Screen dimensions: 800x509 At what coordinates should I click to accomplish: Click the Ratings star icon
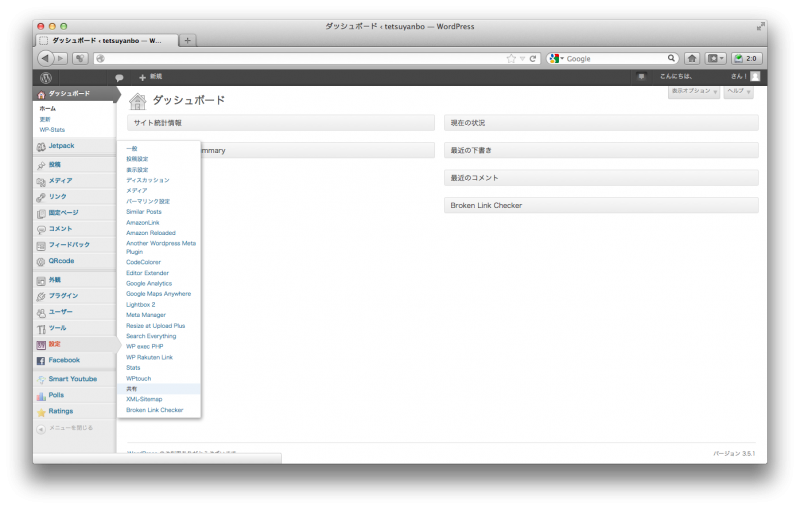coord(41,412)
